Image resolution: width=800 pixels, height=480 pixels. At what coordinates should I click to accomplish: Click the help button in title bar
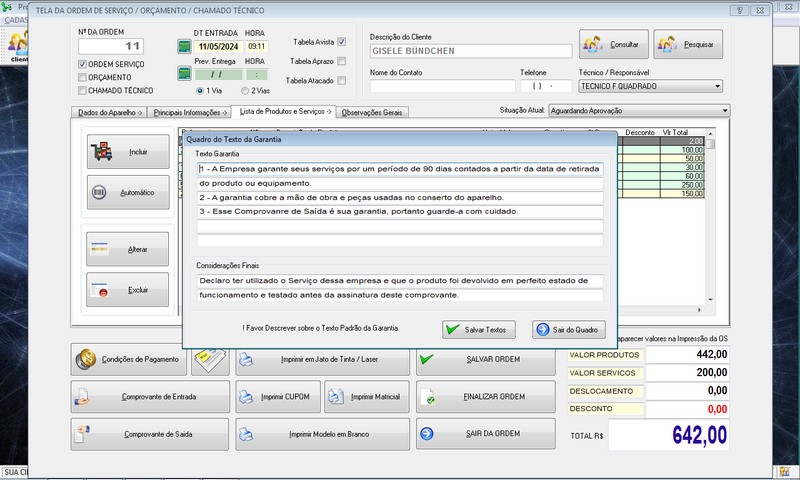coord(739,10)
